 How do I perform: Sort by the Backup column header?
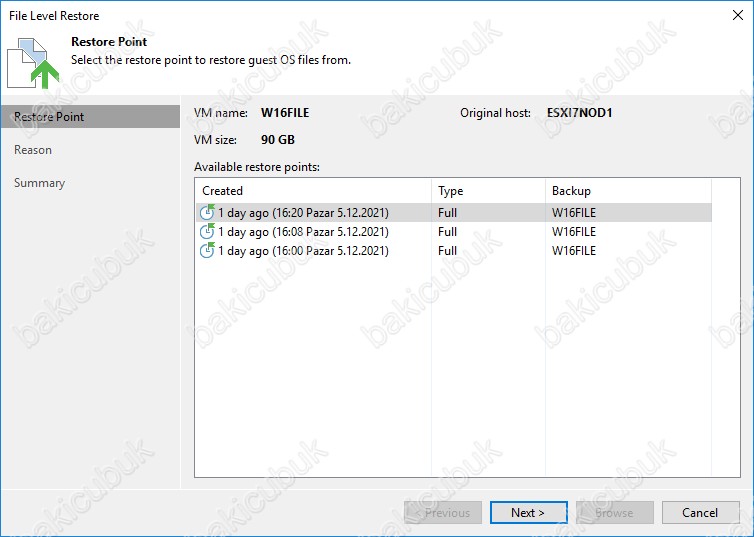click(x=628, y=191)
